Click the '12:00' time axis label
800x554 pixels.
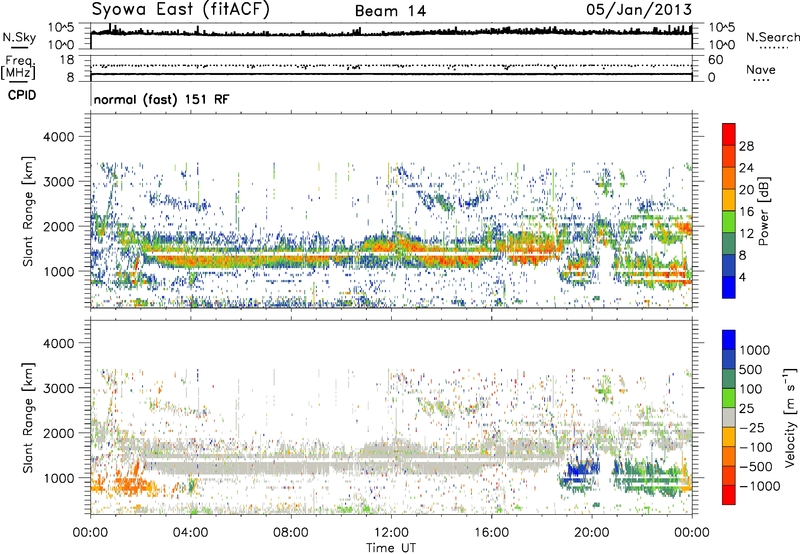[391, 533]
